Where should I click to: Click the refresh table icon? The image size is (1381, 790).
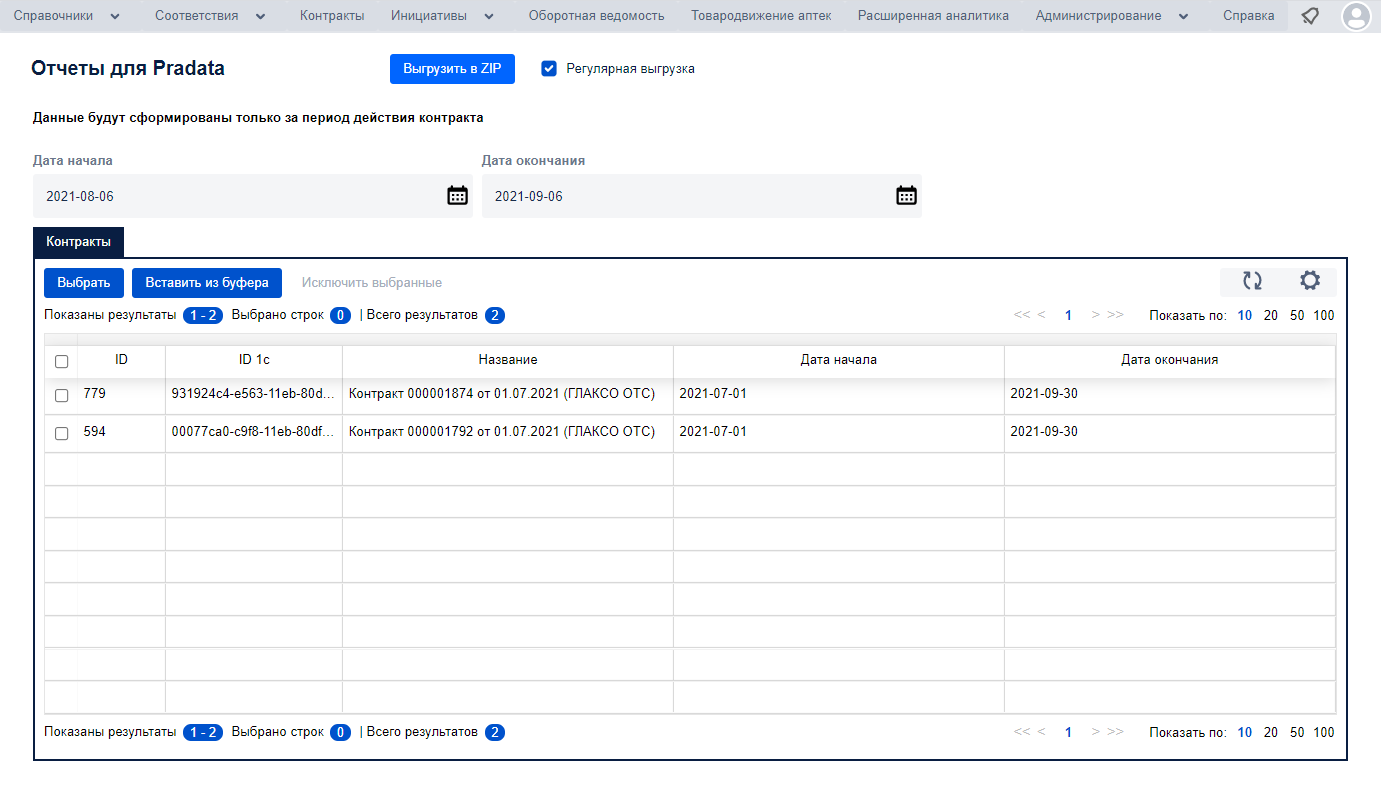click(1252, 282)
